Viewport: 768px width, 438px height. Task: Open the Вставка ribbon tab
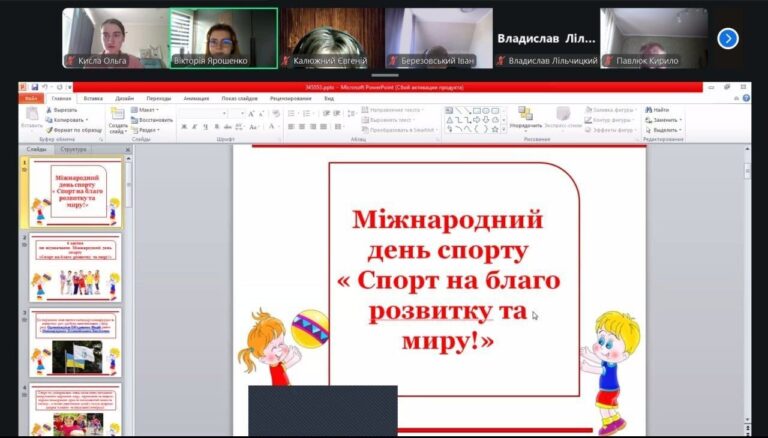point(93,99)
